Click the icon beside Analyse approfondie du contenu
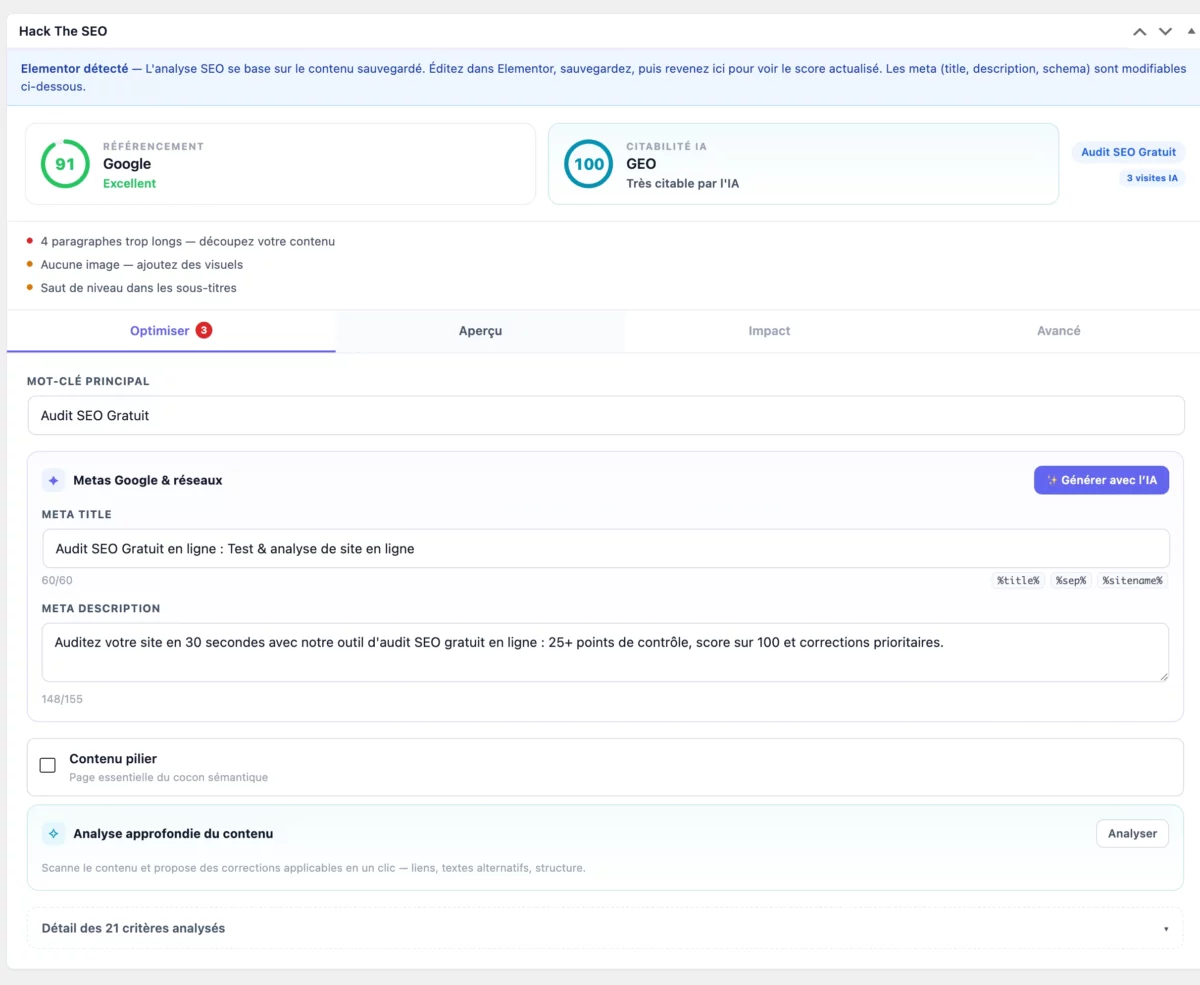This screenshot has width=1200, height=985. [53, 833]
